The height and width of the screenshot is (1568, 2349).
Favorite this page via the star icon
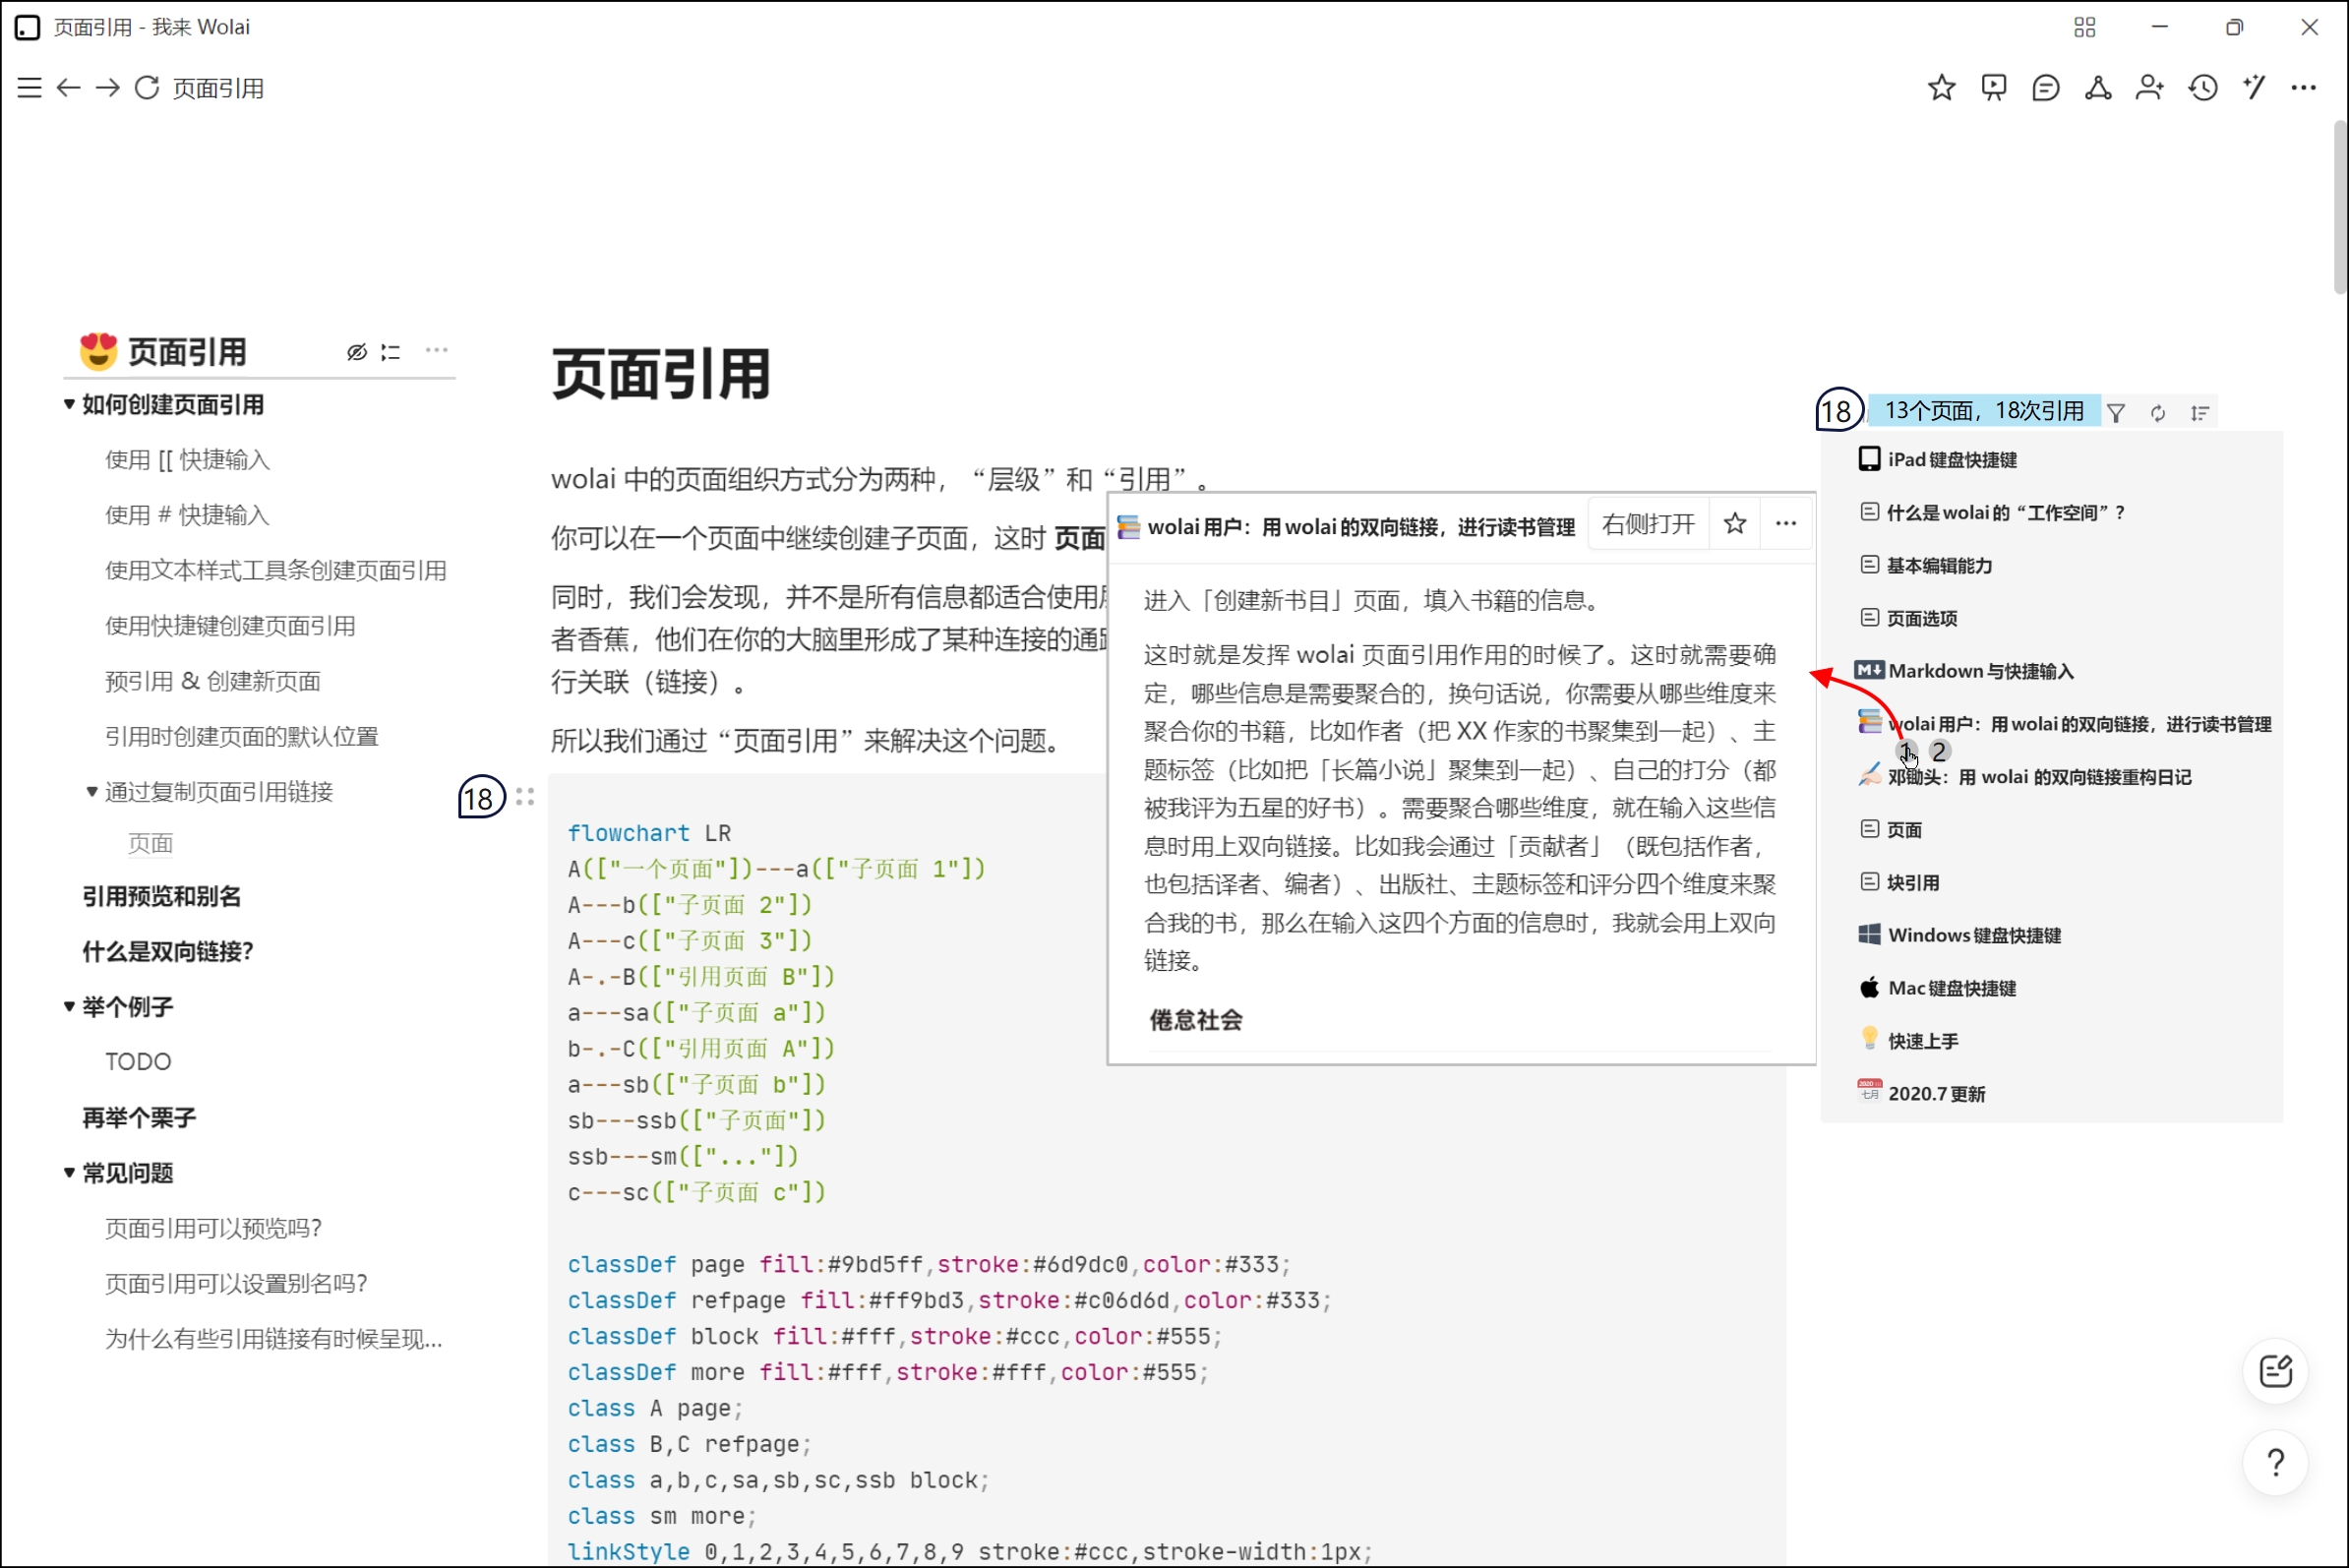1941,88
